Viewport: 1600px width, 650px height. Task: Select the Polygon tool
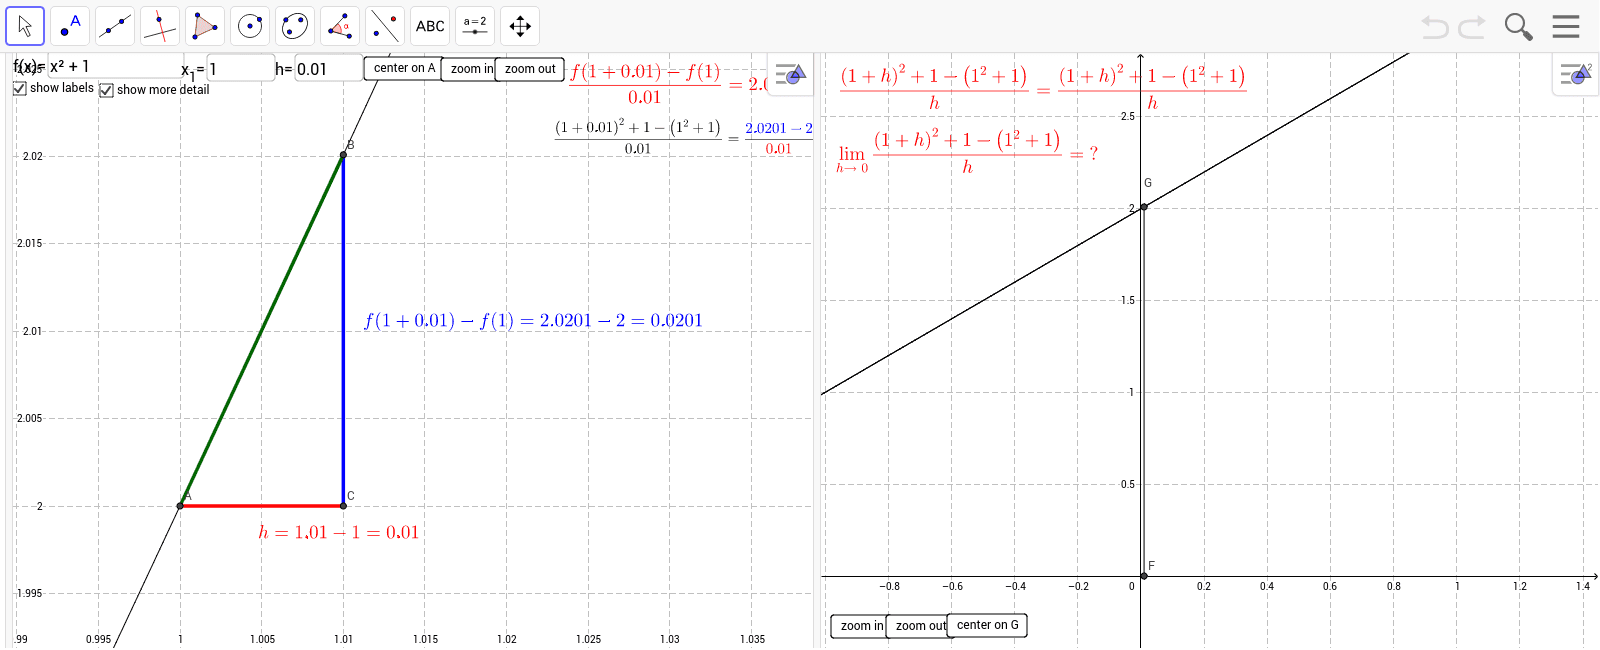point(205,26)
